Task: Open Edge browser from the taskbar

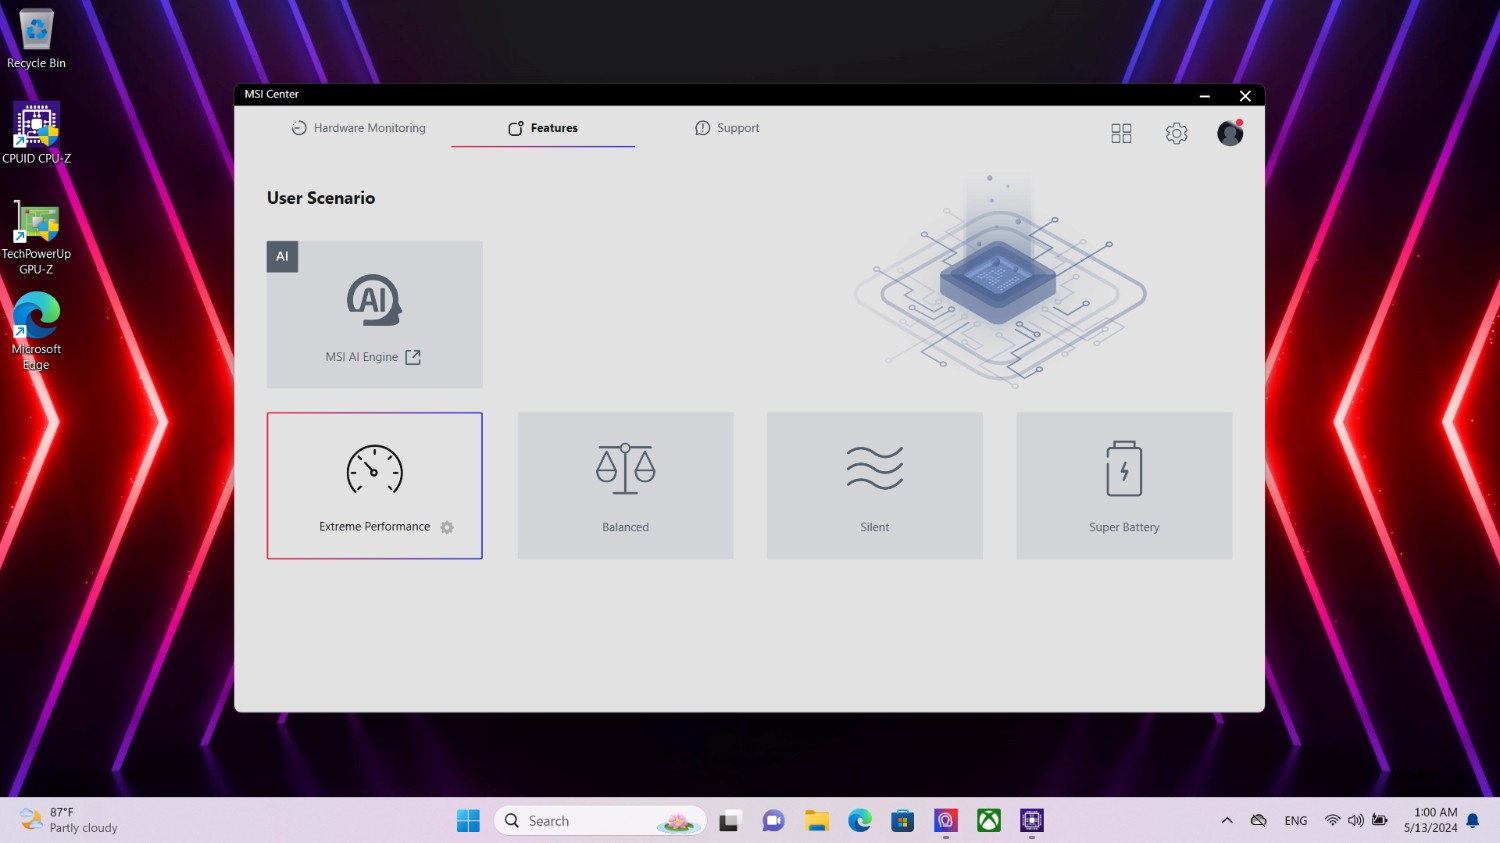Action: click(x=860, y=821)
